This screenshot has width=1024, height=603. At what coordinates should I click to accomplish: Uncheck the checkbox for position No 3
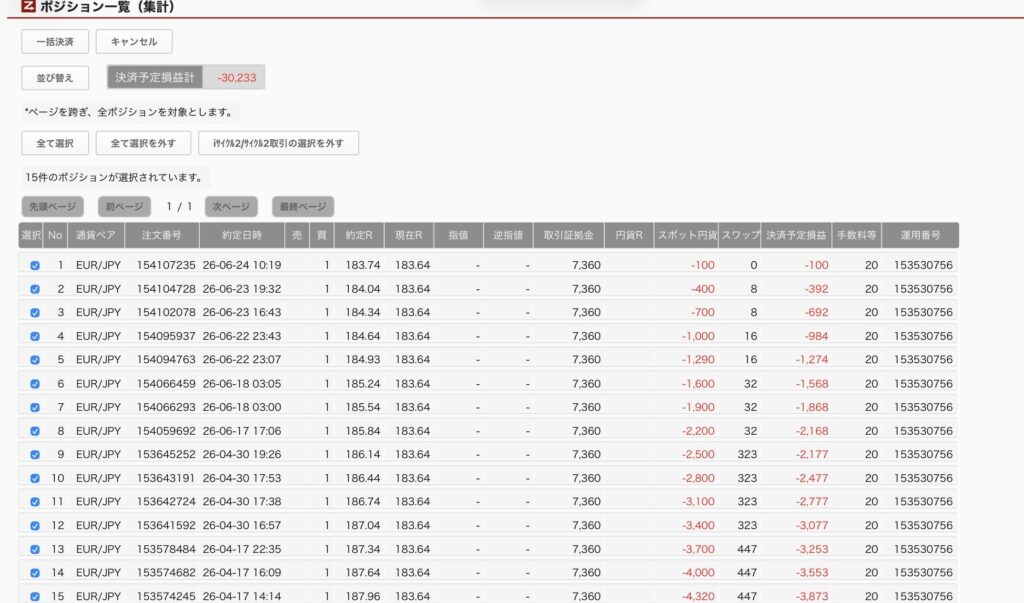click(35, 312)
